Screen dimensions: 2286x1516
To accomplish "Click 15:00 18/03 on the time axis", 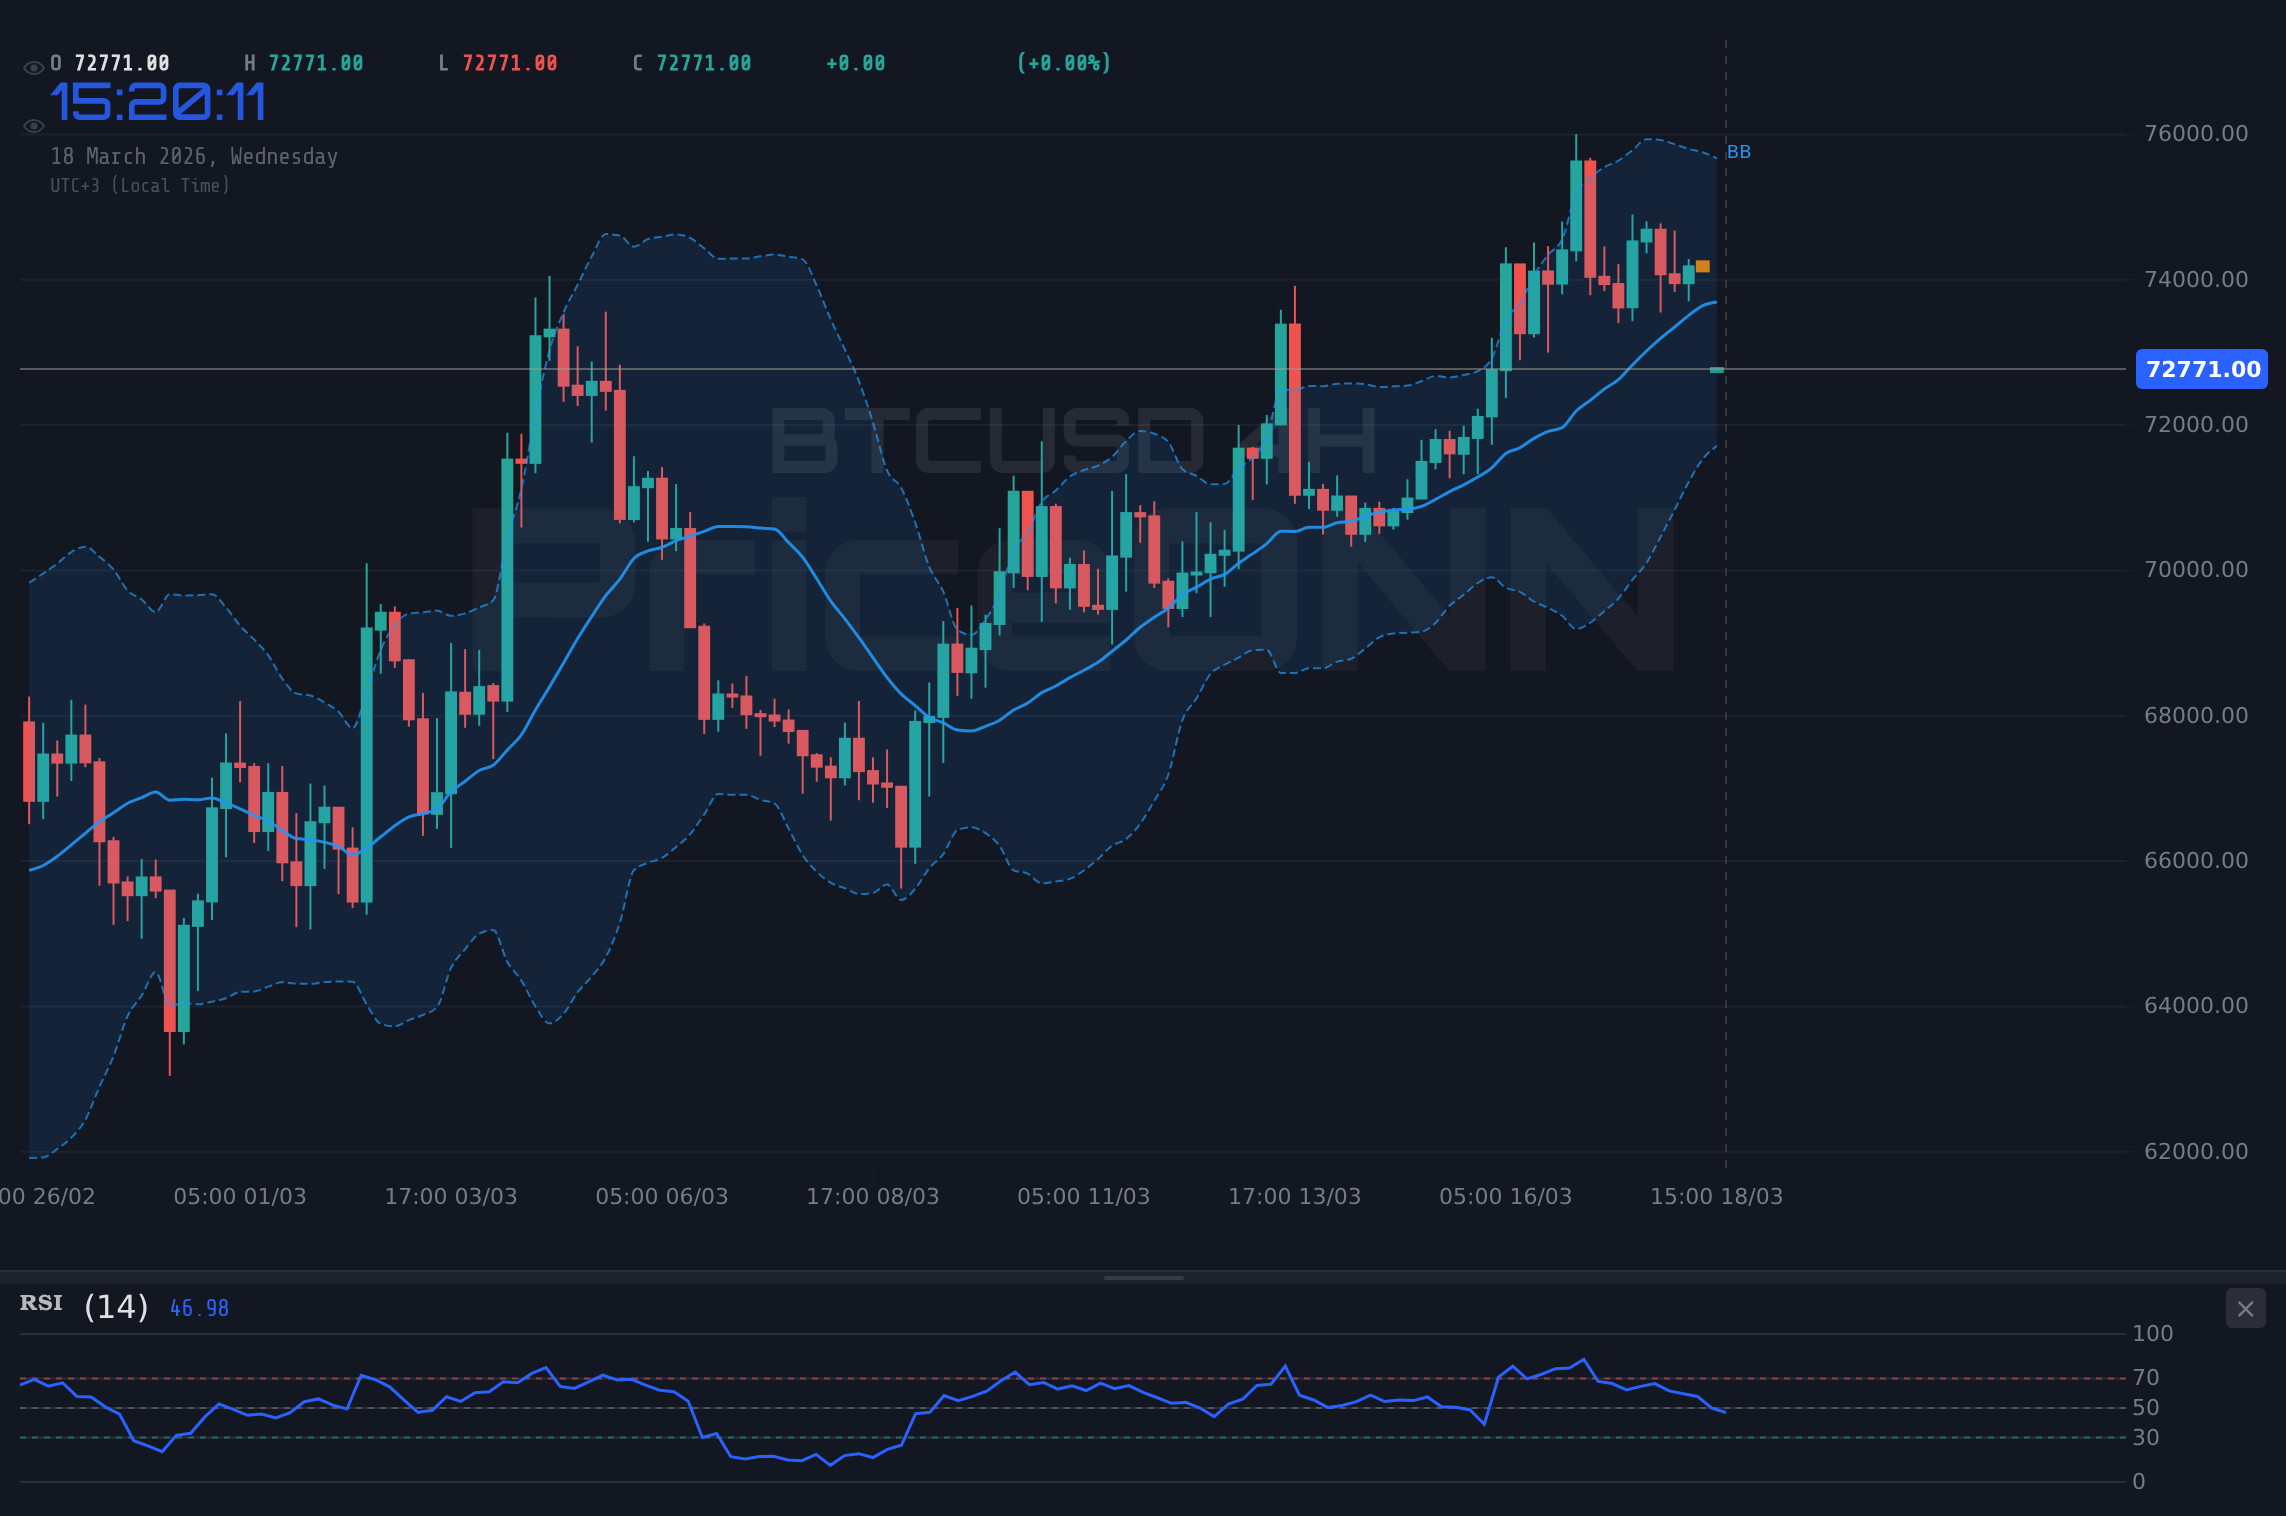I will tap(1719, 1195).
